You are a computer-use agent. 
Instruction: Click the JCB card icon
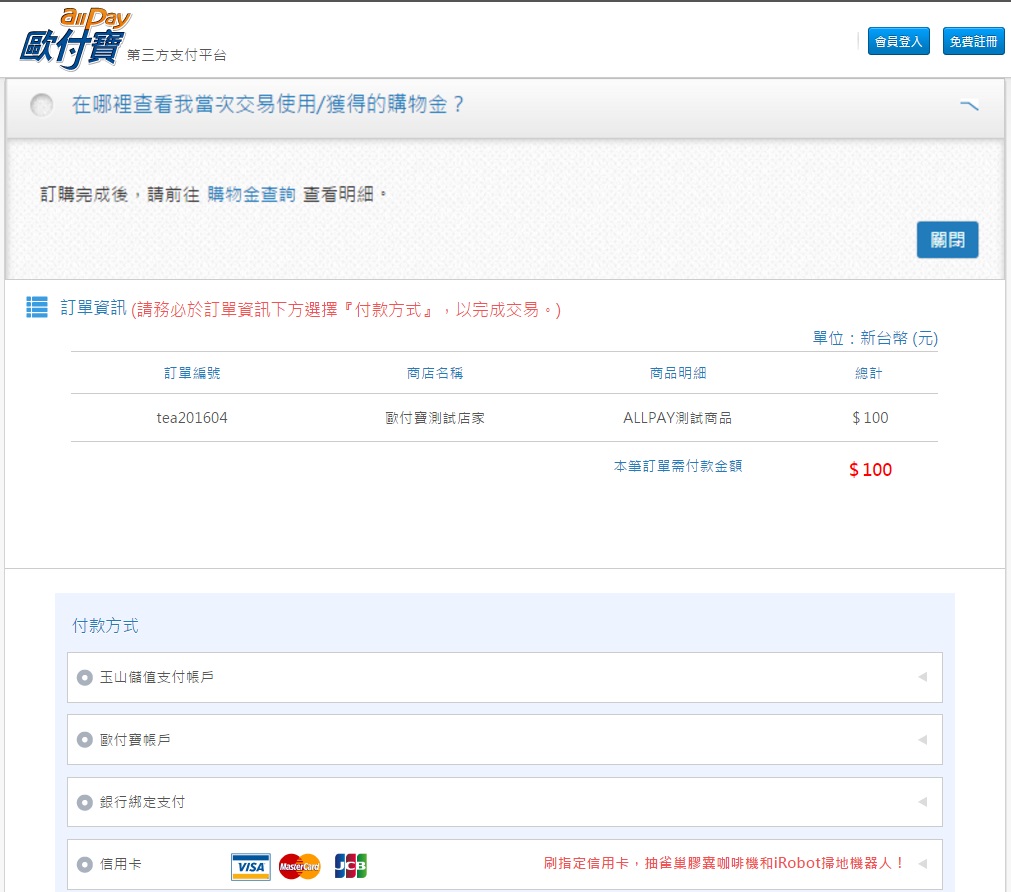click(350, 865)
